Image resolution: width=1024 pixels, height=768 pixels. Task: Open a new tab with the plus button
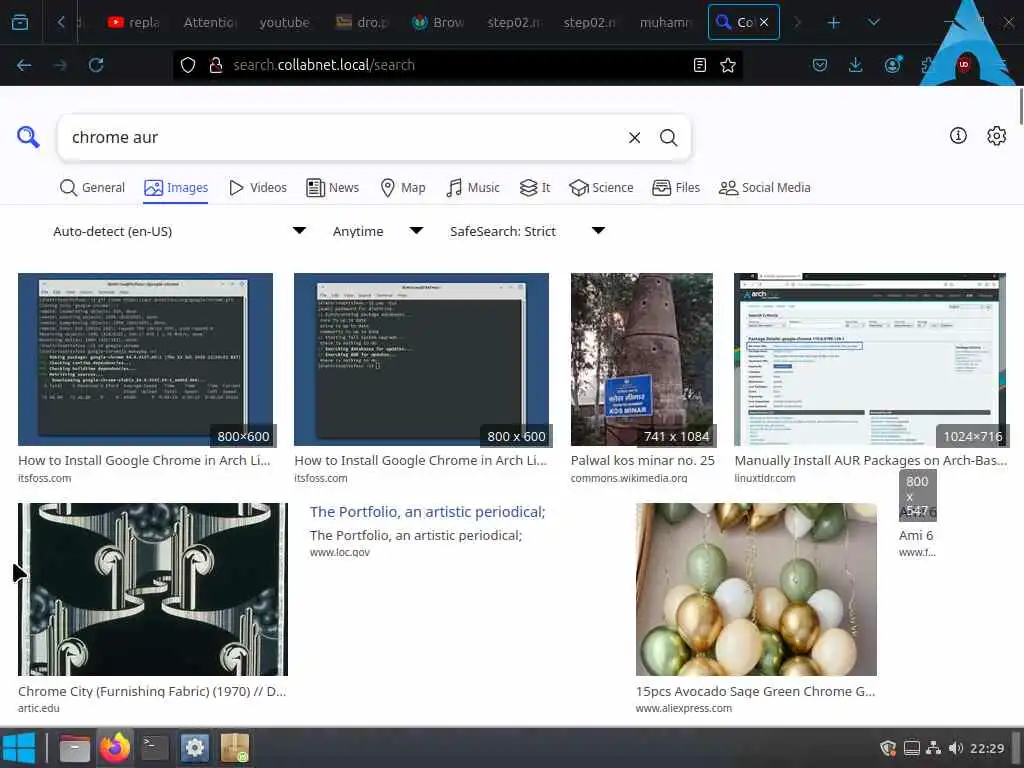[x=833, y=23]
